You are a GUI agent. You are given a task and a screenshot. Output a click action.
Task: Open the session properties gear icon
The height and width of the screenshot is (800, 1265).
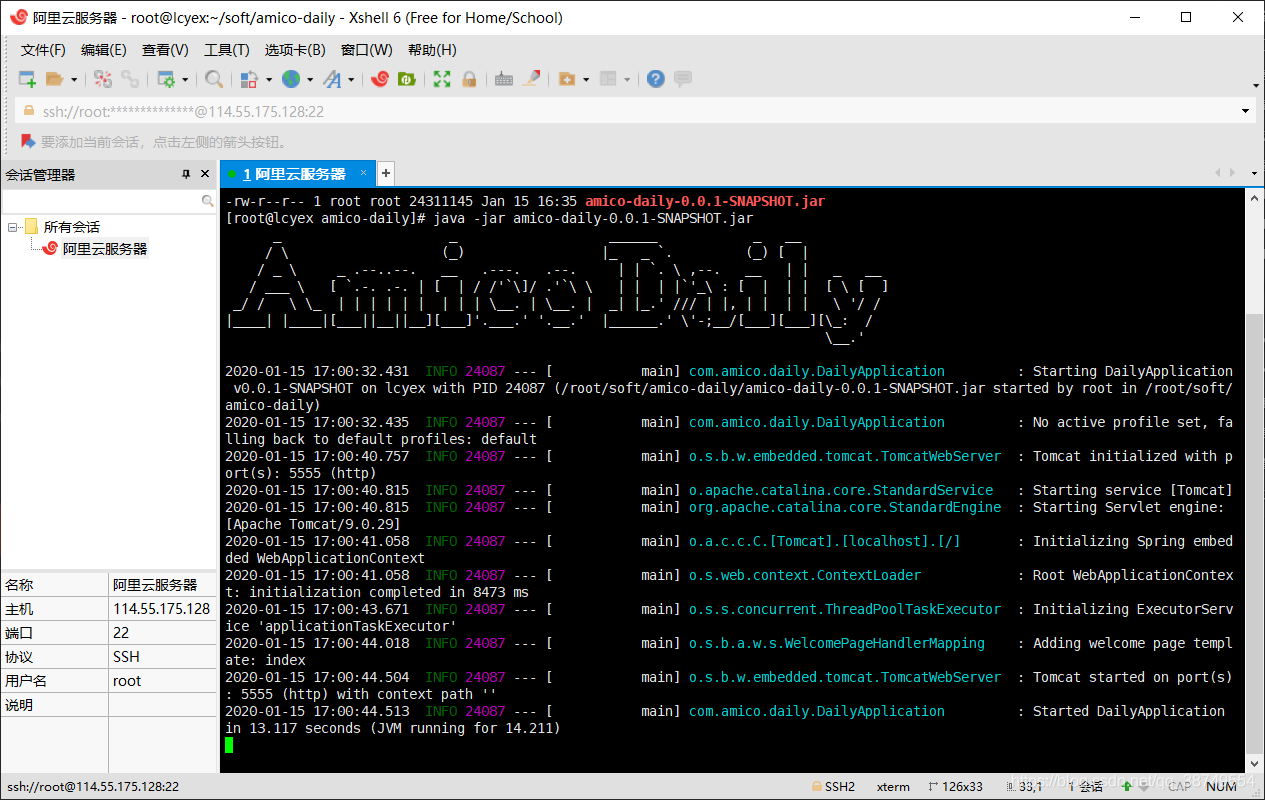click(166, 79)
